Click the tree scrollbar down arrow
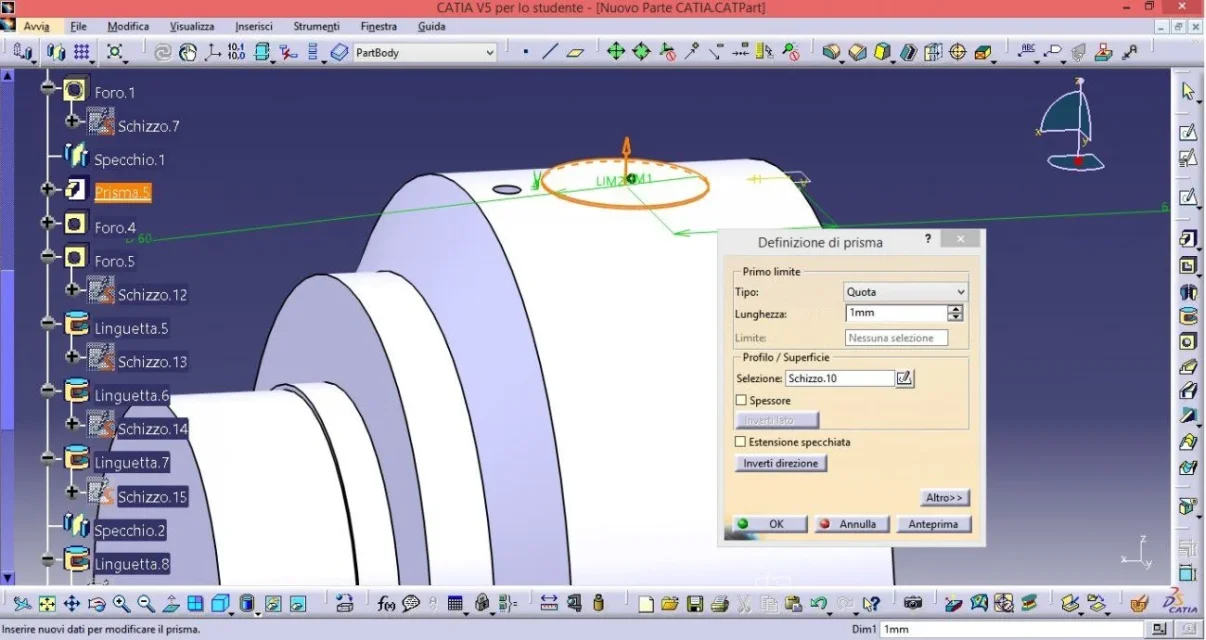This screenshot has width=1206, height=640. [x=7, y=577]
